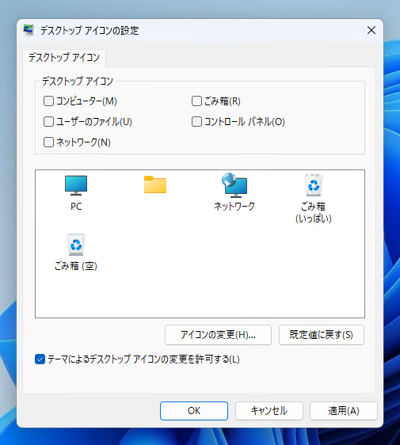Confirm with the OK button

[194, 411]
